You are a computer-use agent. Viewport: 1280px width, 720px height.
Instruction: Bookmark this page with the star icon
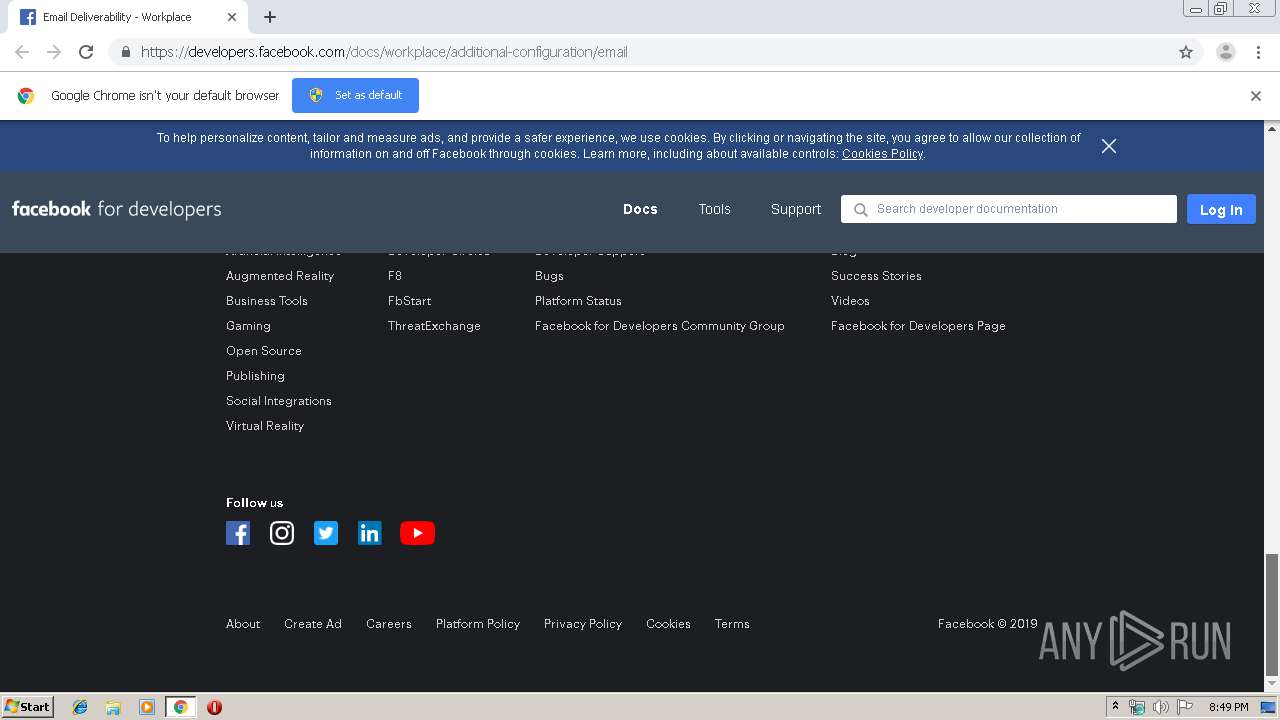tap(1186, 52)
